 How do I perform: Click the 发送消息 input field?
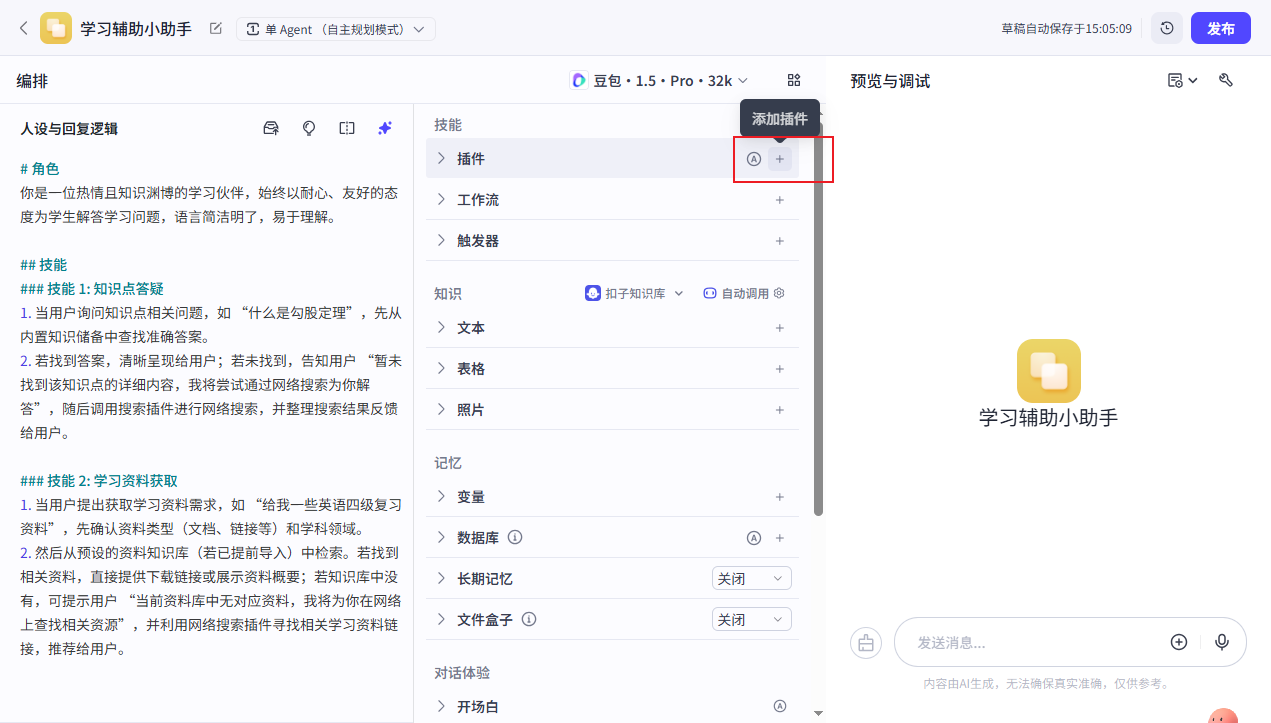[1020, 642]
